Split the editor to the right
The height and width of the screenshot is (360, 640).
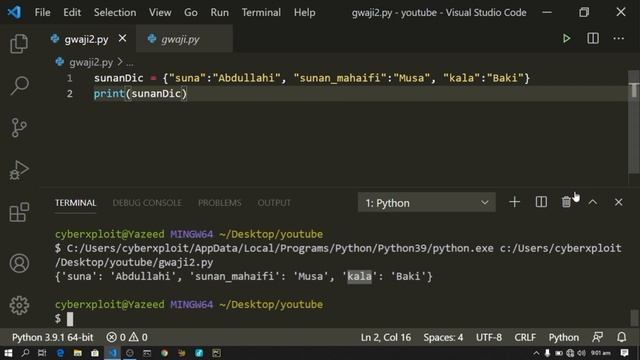593,39
